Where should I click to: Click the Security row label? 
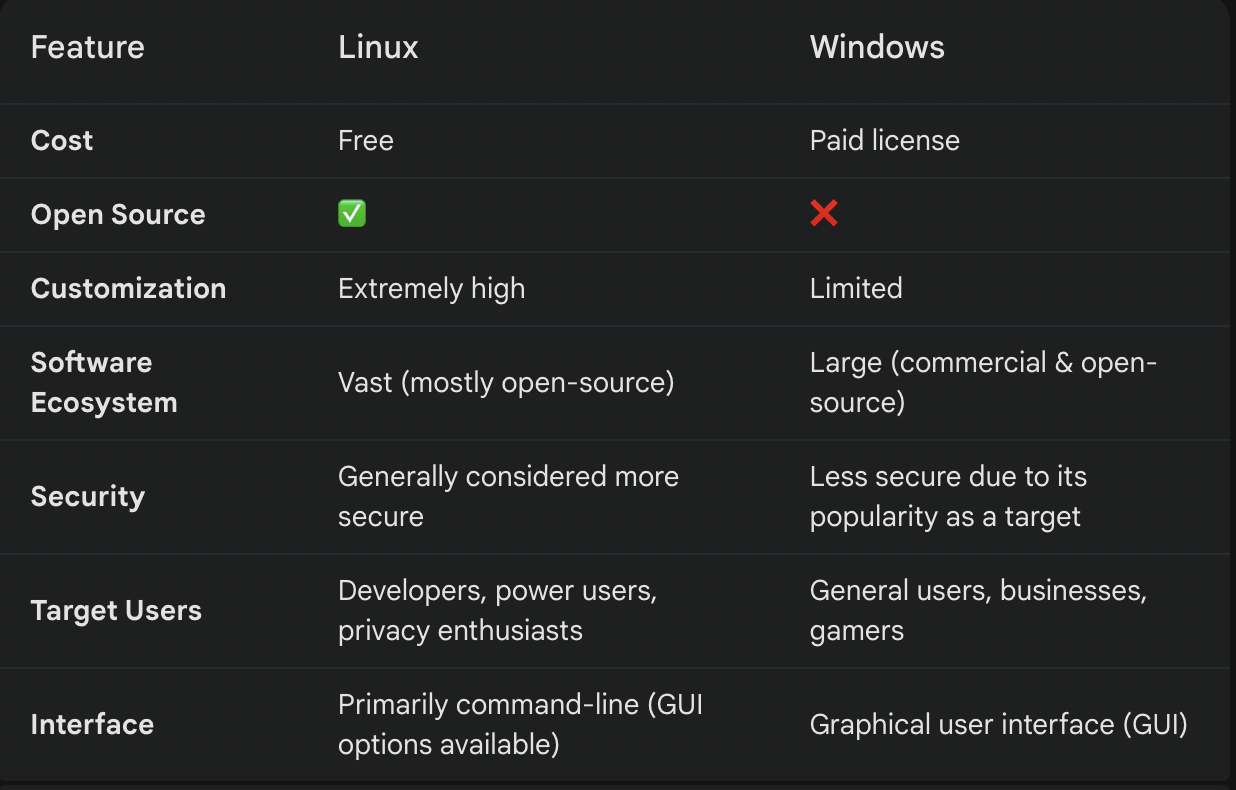click(88, 496)
